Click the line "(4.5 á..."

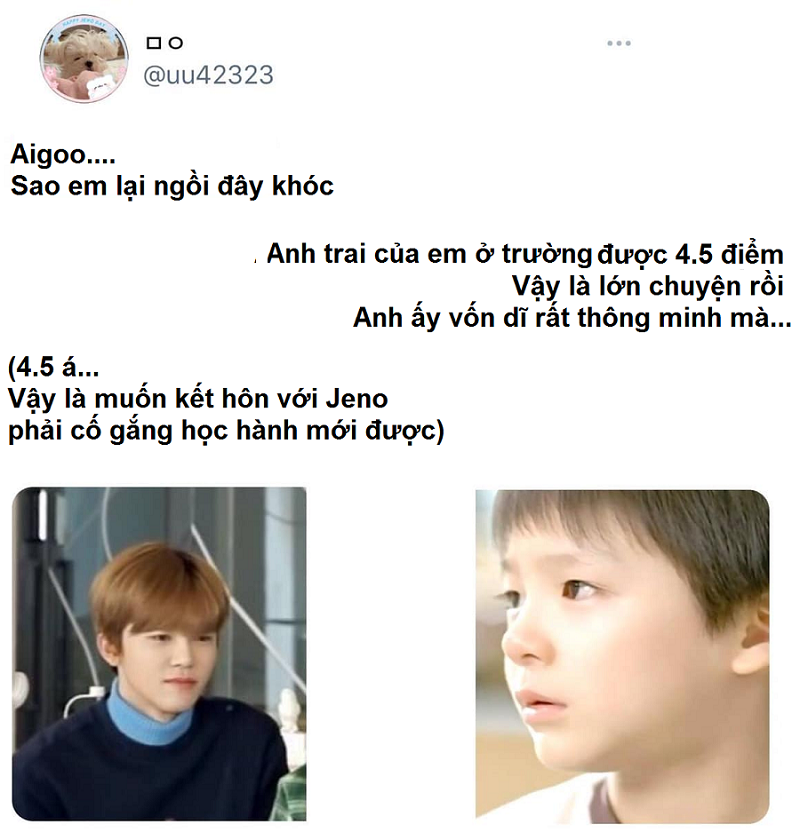(54, 367)
